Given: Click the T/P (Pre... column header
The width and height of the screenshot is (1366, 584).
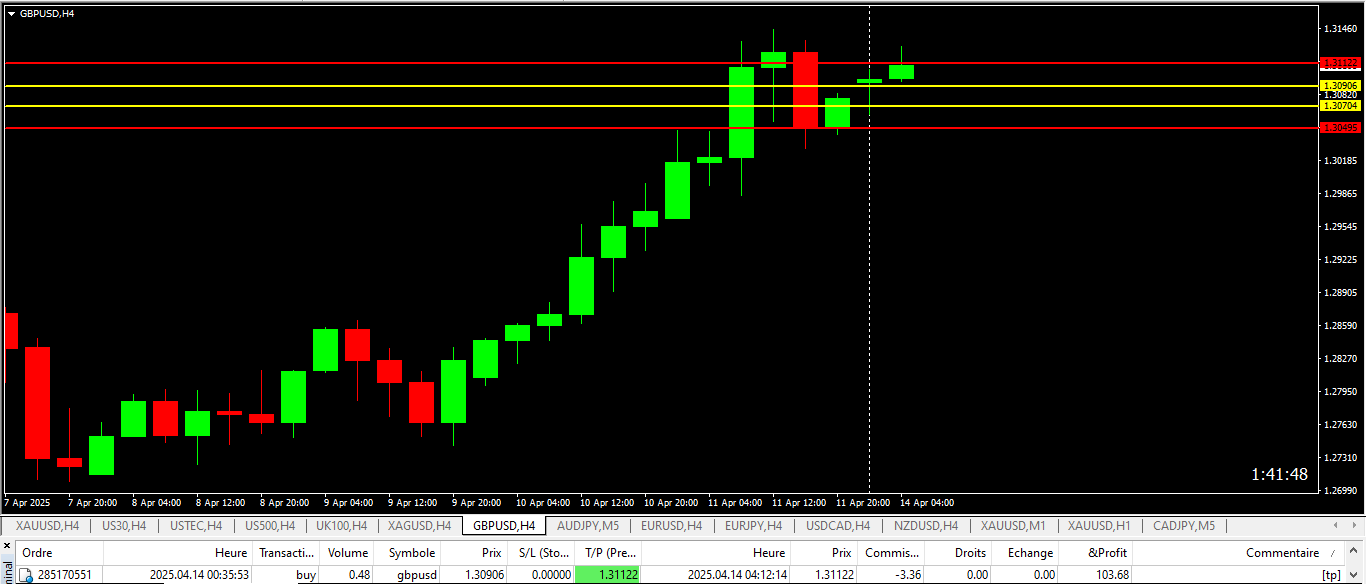Looking at the screenshot, I should click(608, 553).
